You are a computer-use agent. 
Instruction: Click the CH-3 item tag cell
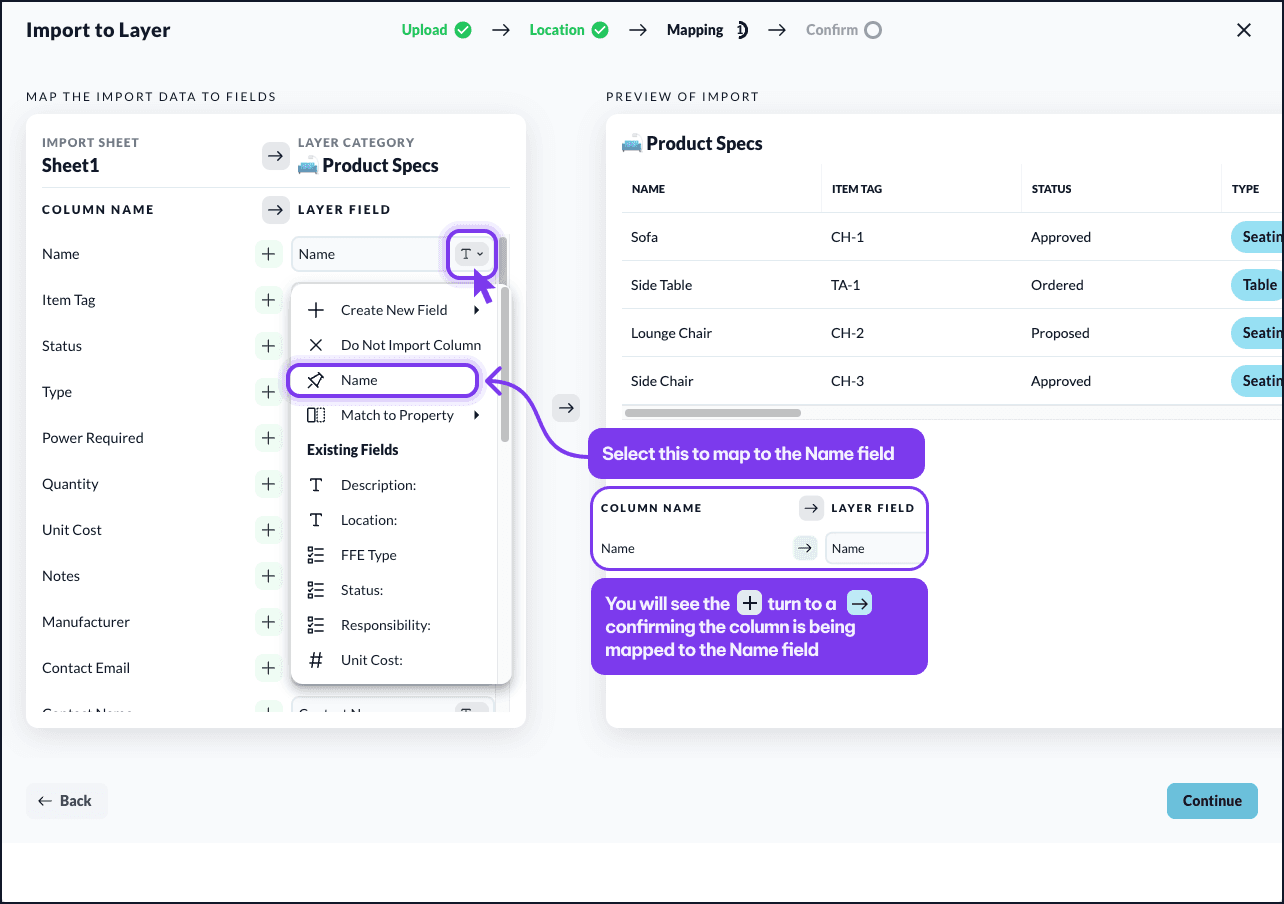tap(848, 381)
